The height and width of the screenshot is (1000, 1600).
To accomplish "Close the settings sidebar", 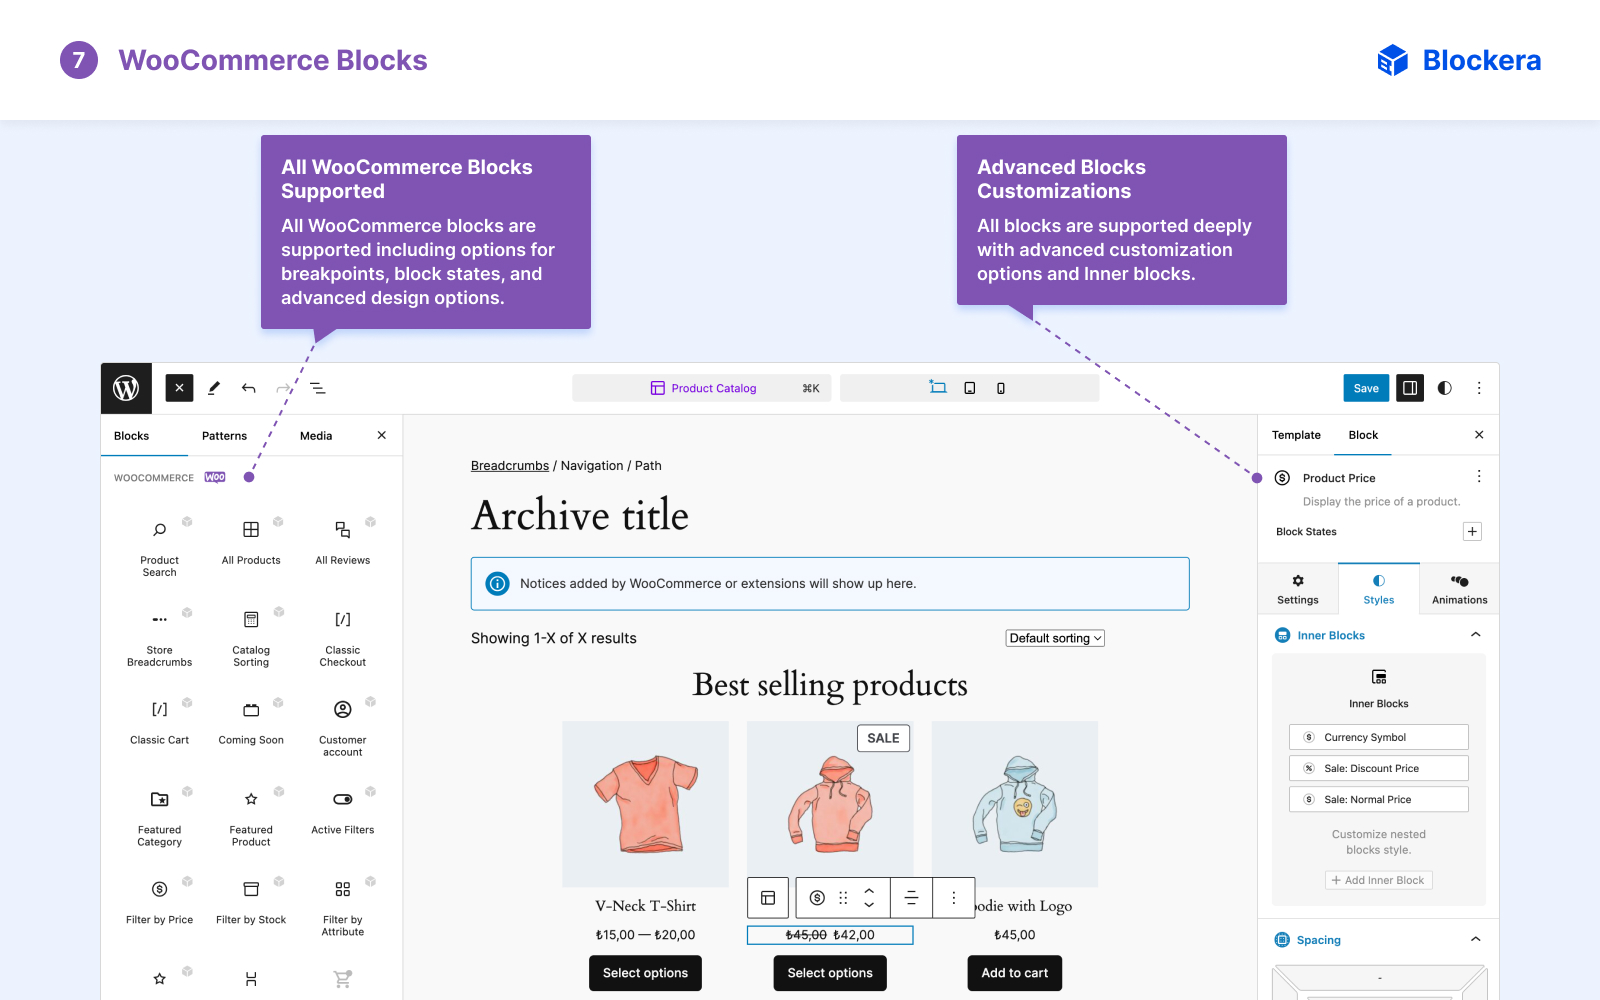I will coord(1479,435).
